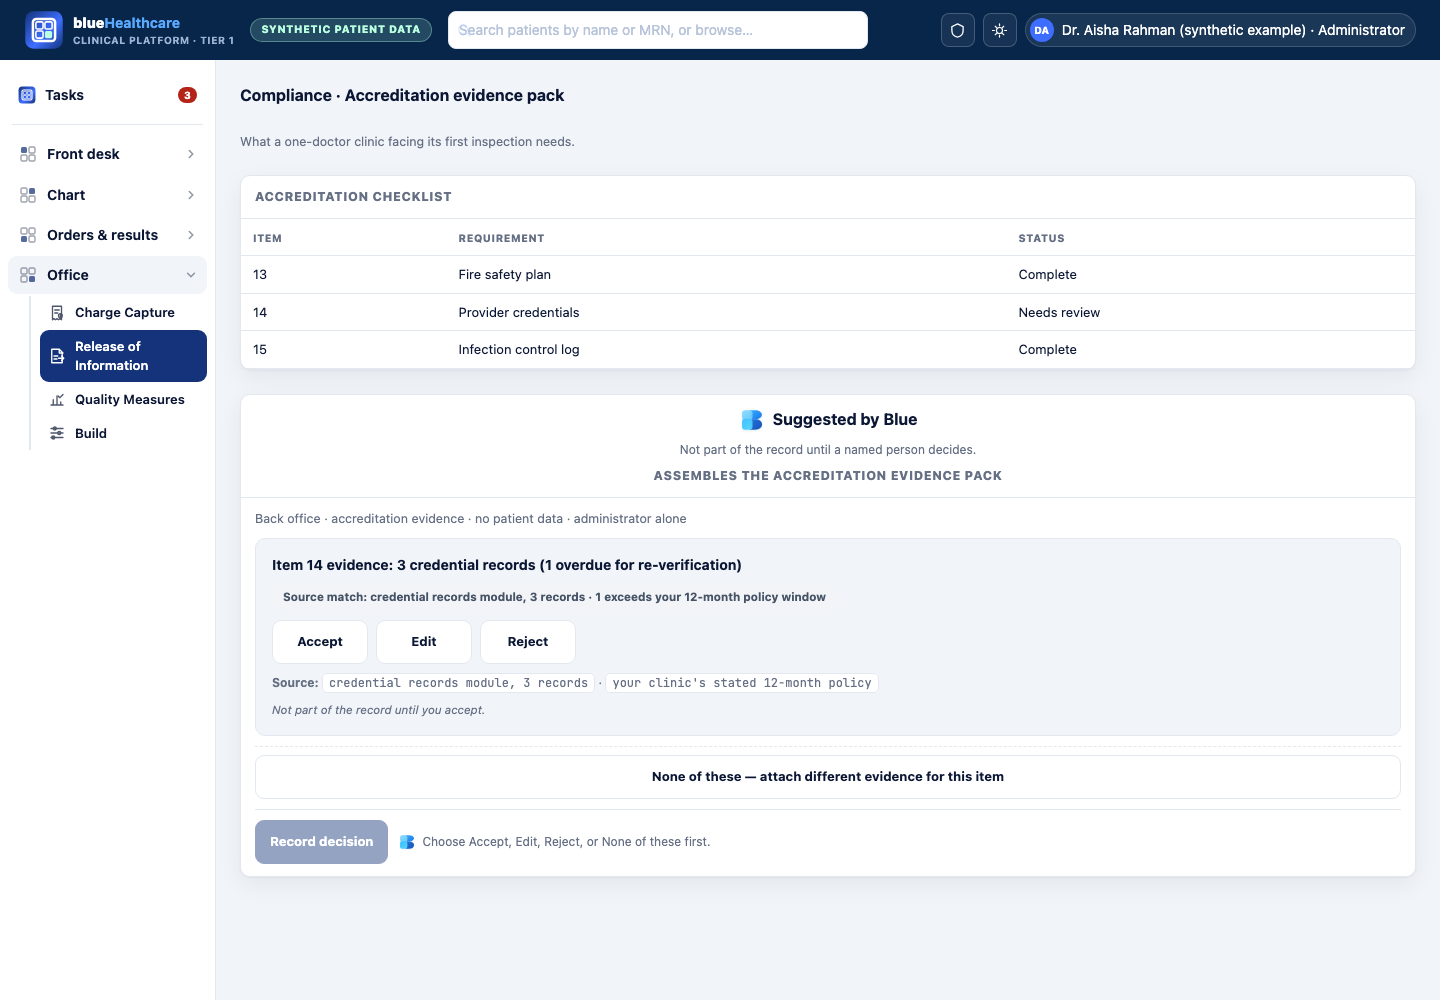Click the Tasks icon in sidebar

click(x=27, y=95)
